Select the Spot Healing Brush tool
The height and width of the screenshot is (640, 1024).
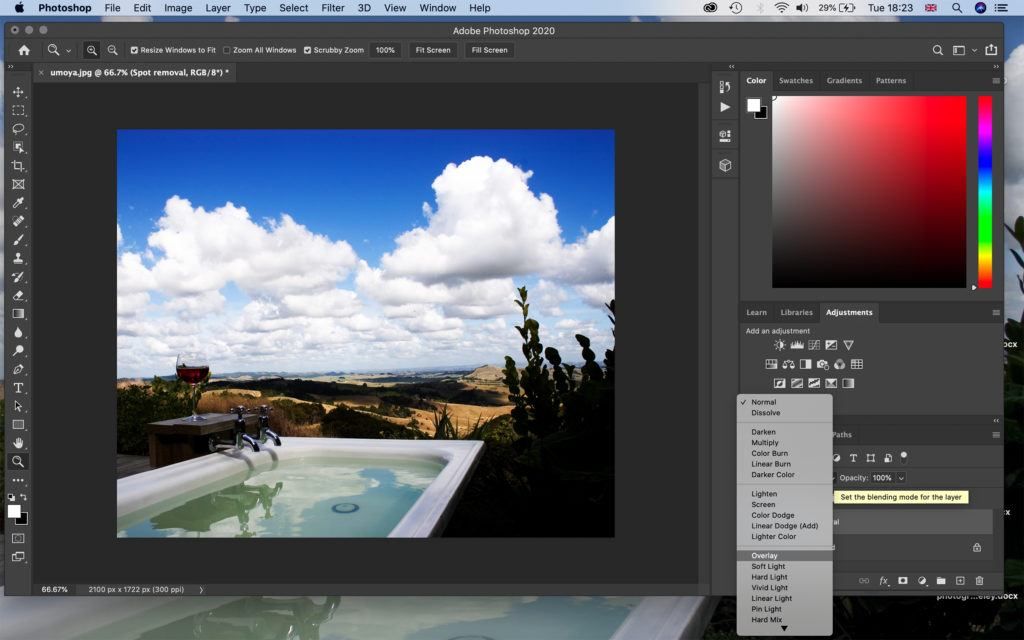[18, 221]
